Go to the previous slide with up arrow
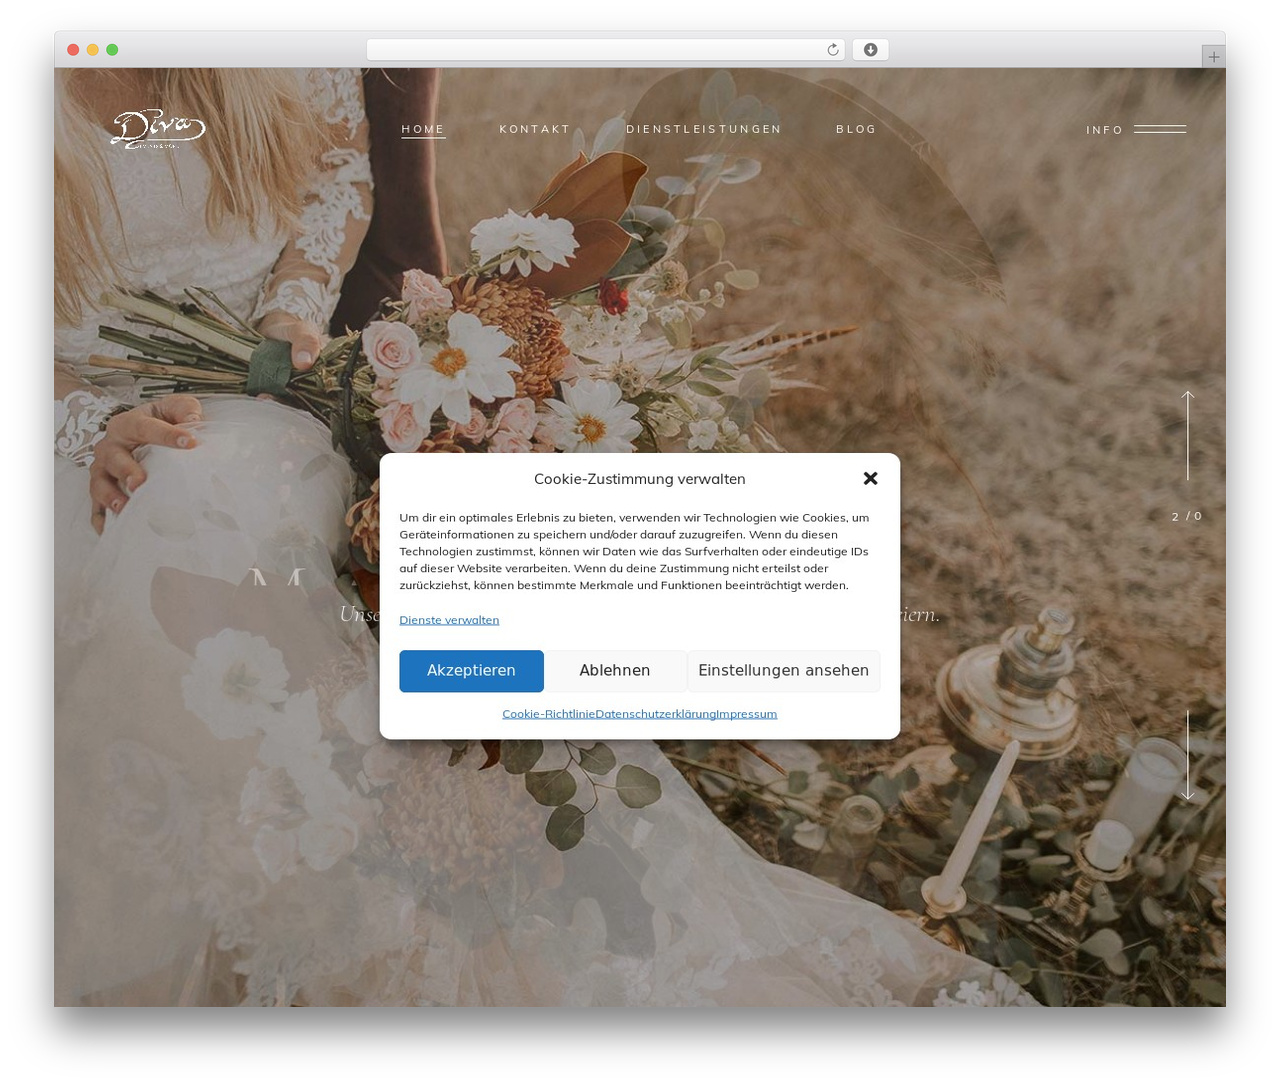Image resolution: width=1280 pixels, height=1084 pixels. pos(1188,435)
